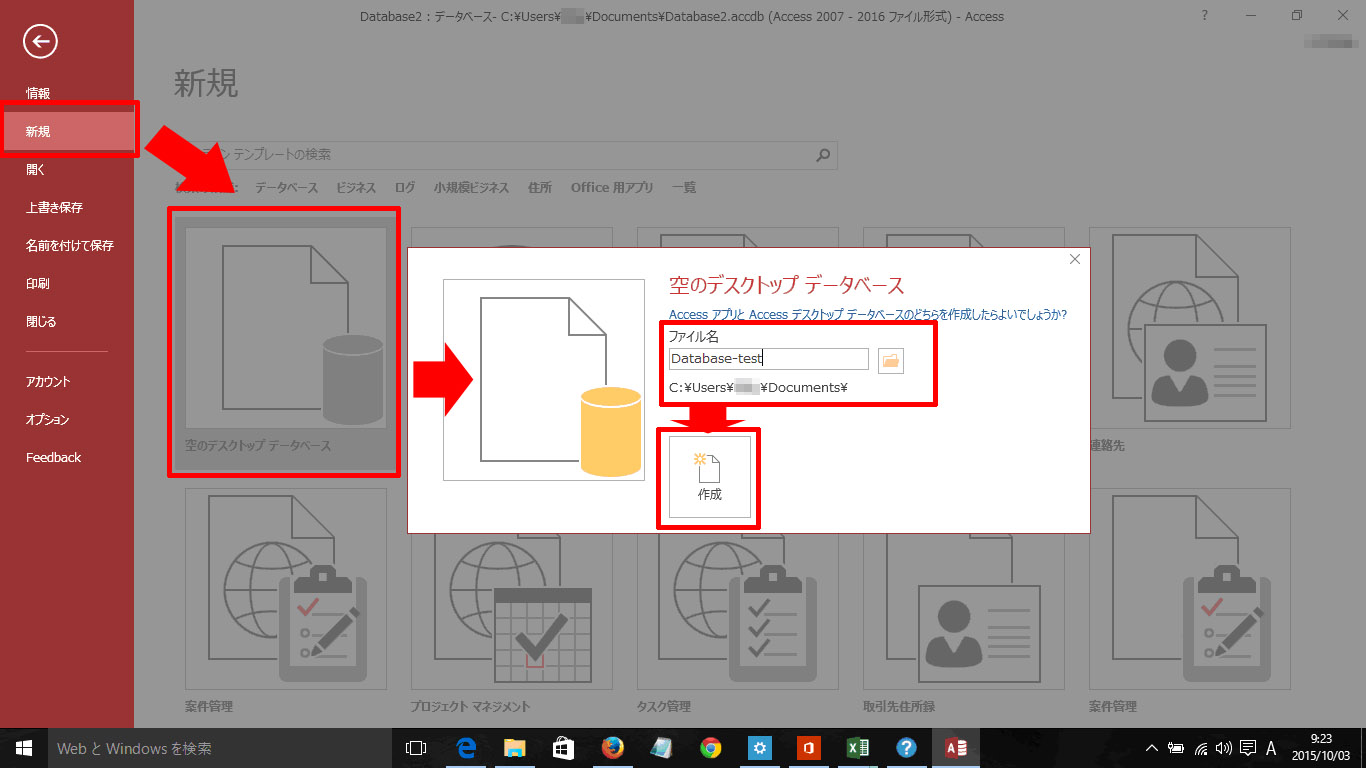
Task: Open the 開く page in the sidebar
Action: click(36, 169)
